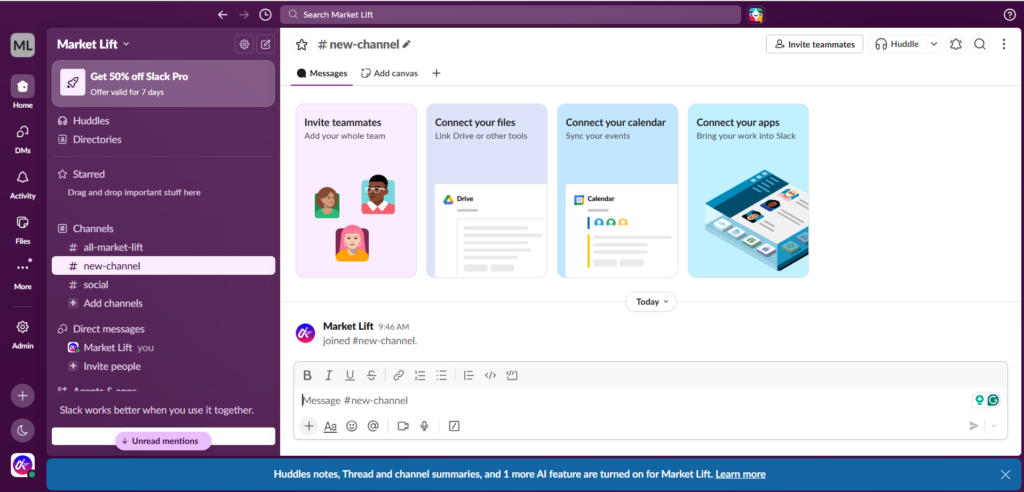Image resolution: width=1024 pixels, height=492 pixels.
Task: Edit channel name pencil icon
Action: pyautogui.click(x=407, y=44)
